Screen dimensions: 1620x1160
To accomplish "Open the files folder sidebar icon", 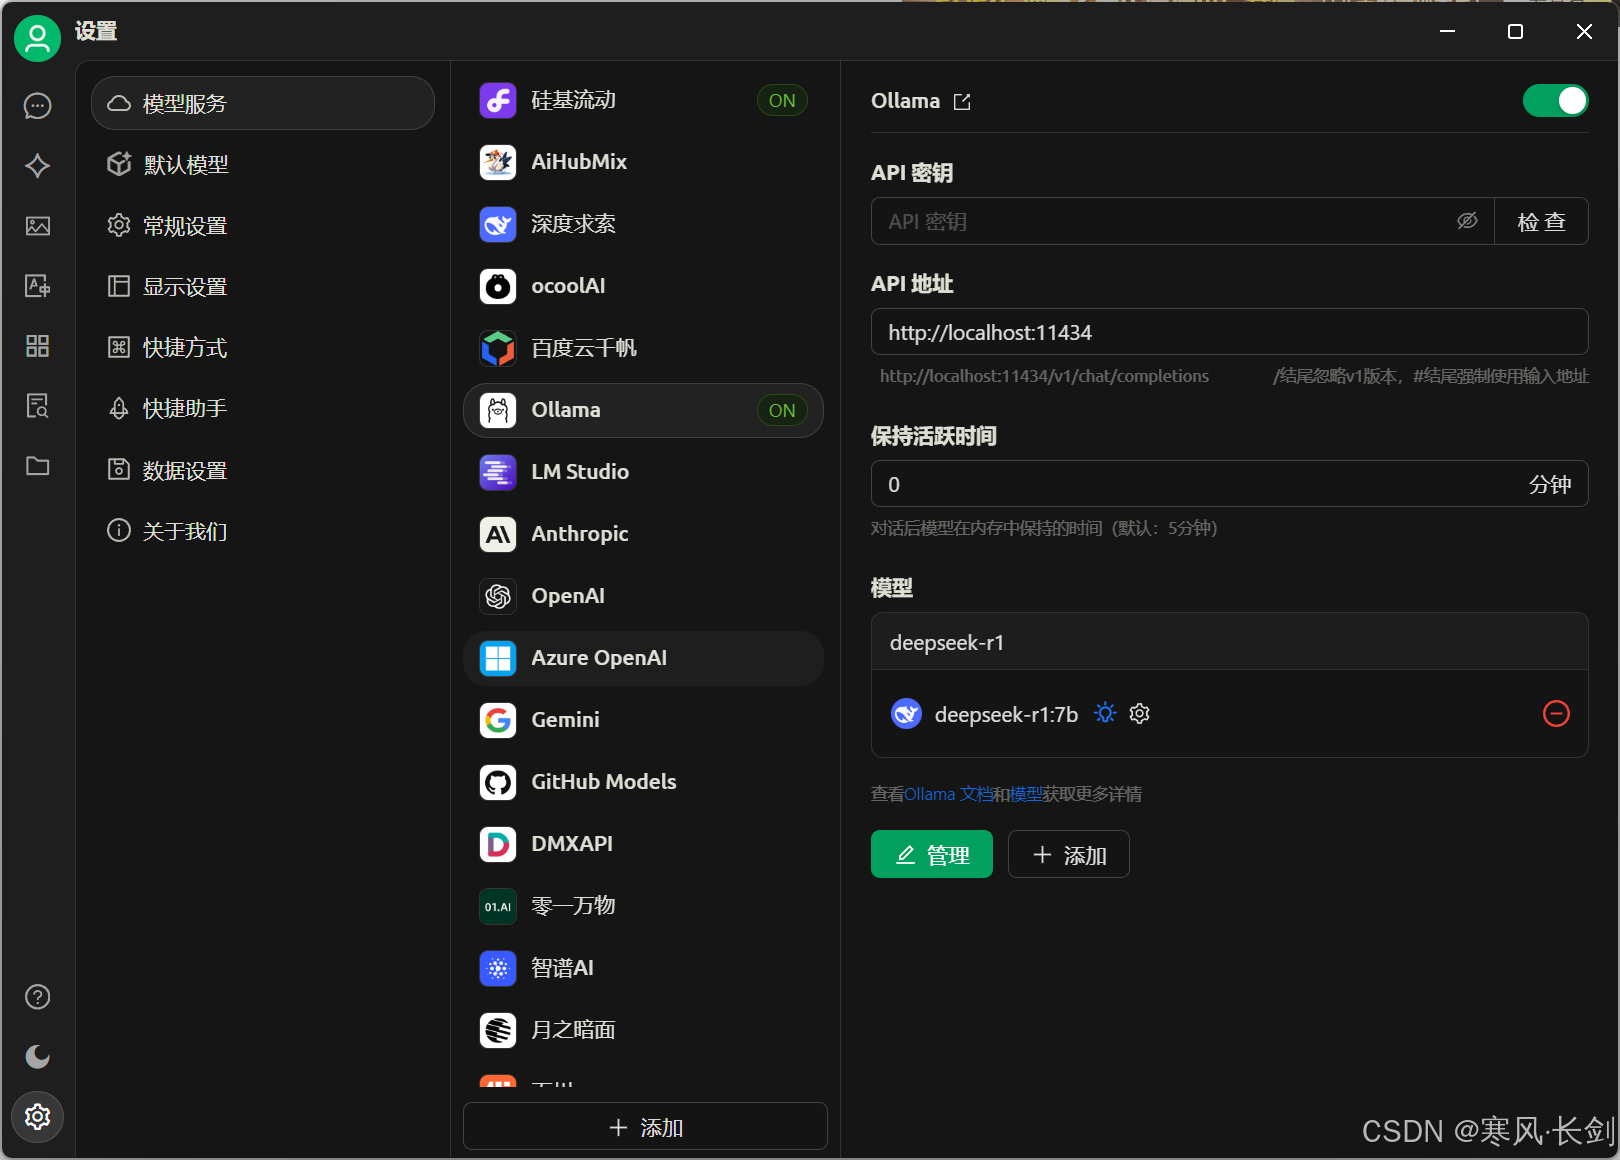I will (38, 466).
